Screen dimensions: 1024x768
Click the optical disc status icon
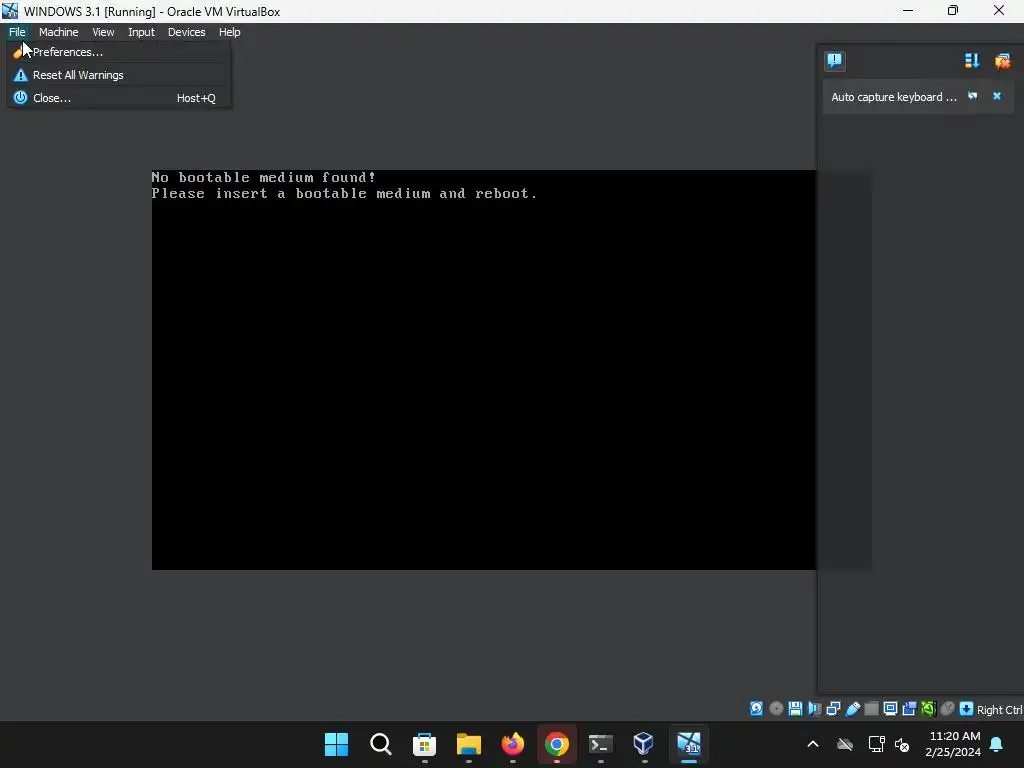[776, 709]
